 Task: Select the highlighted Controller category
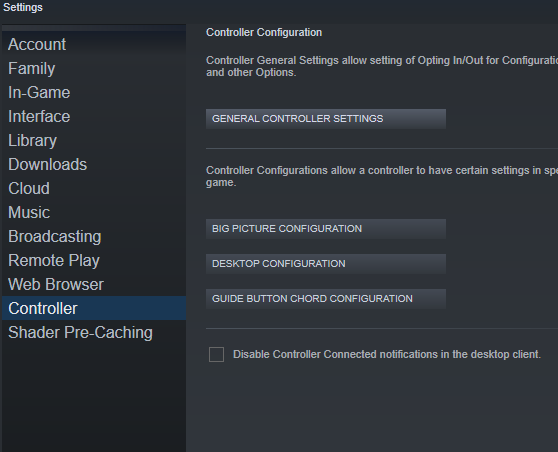pyautogui.click(x=94, y=308)
